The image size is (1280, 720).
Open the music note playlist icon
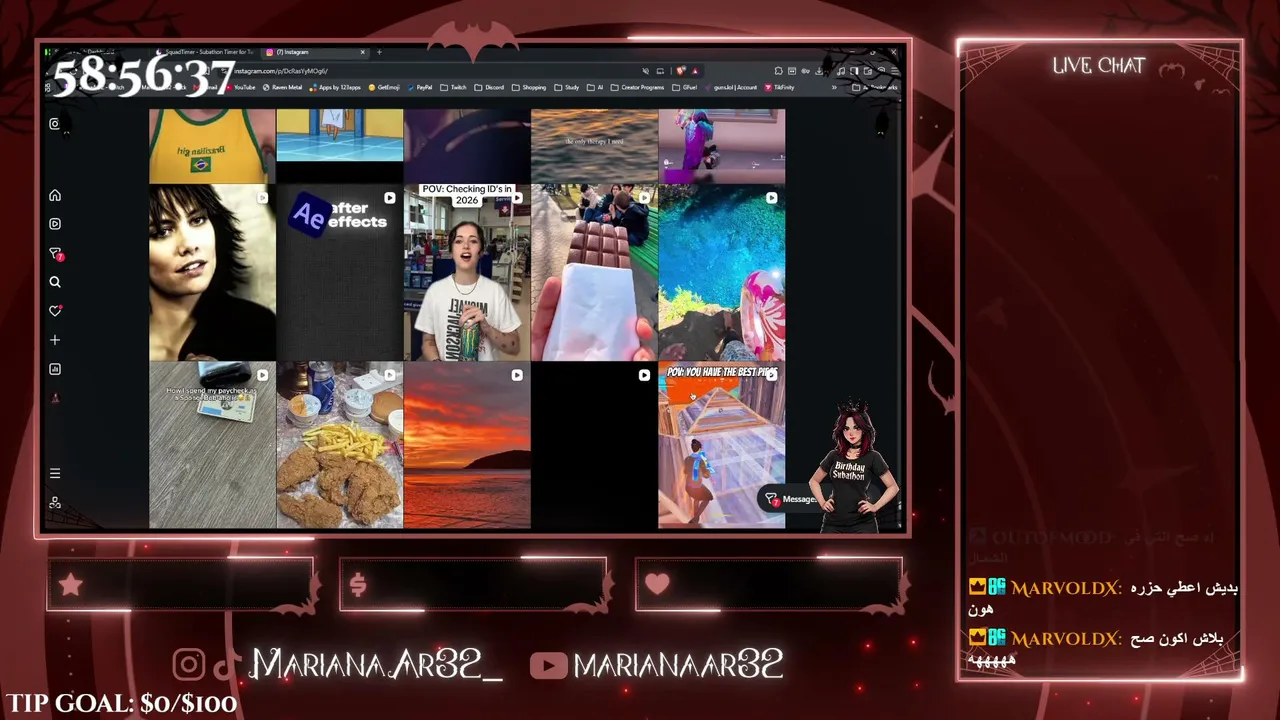pyautogui.click(x=841, y=71)
